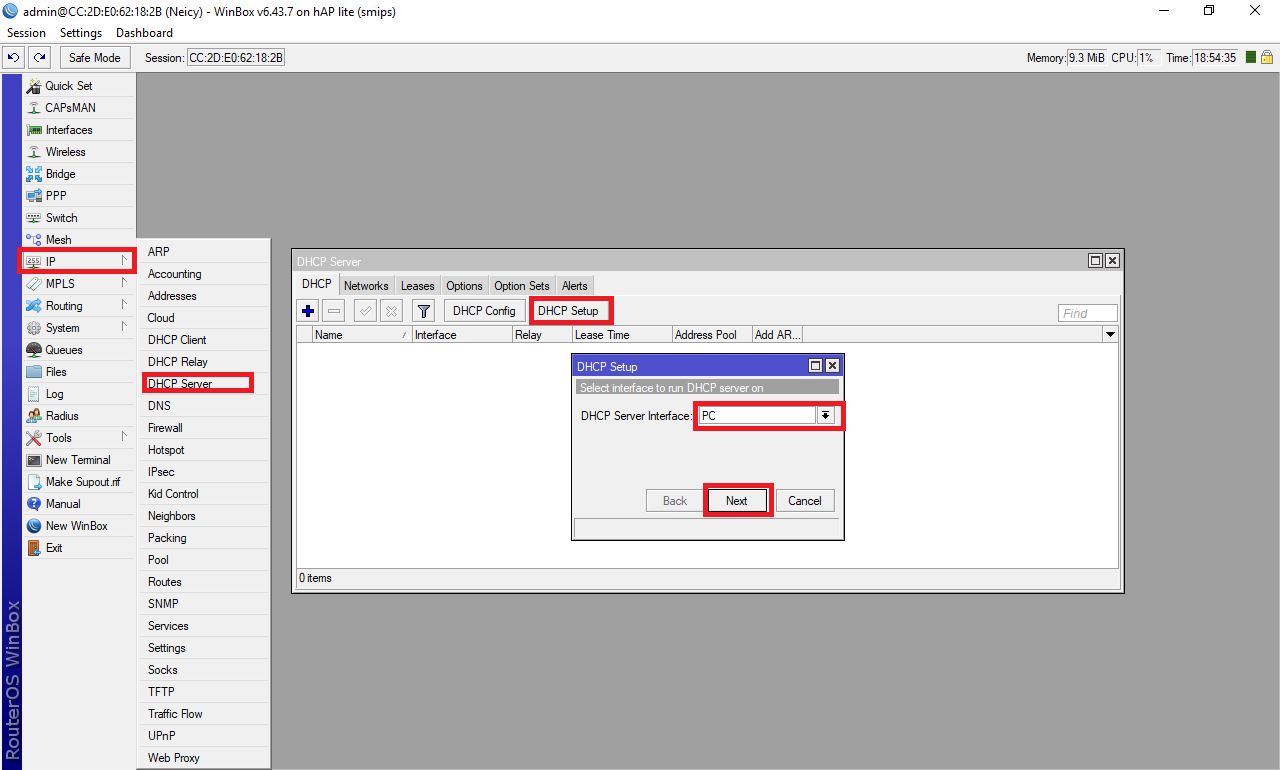Expand the IP sidebar menu
The height and width of the screenshot is (770, 1280).
tap(79, 262)
